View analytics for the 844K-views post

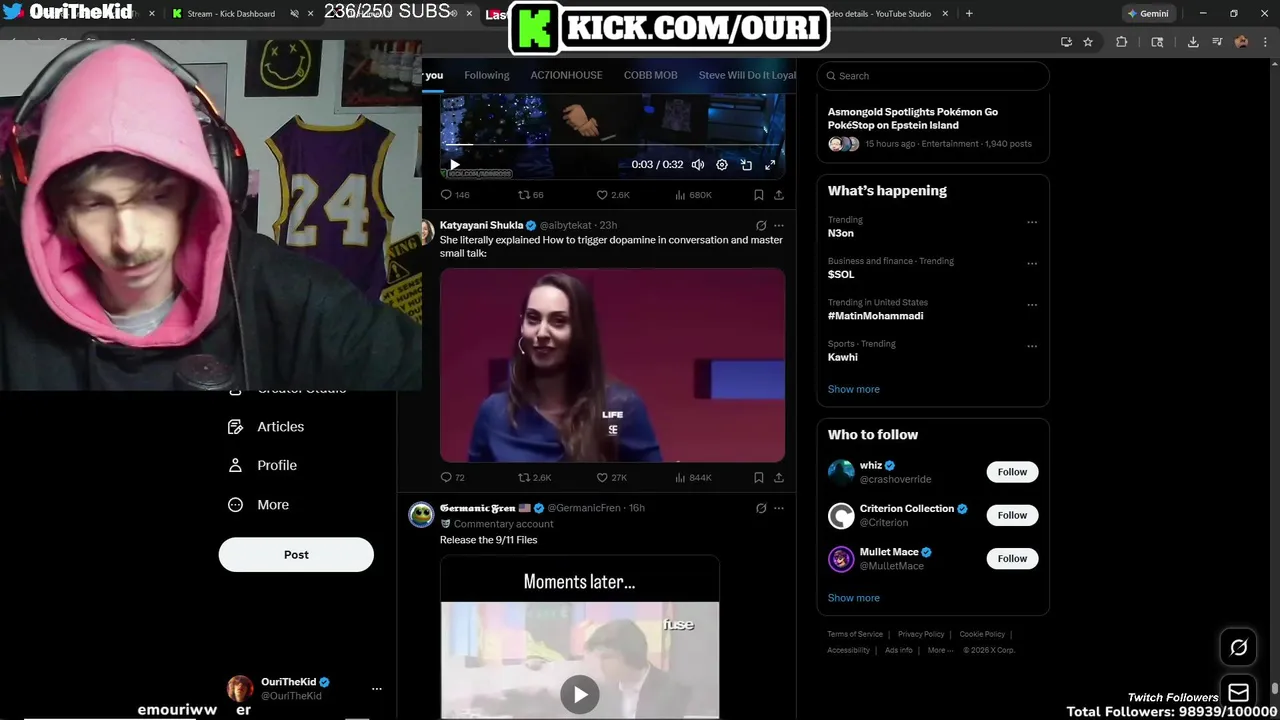[x=693, y=478]
